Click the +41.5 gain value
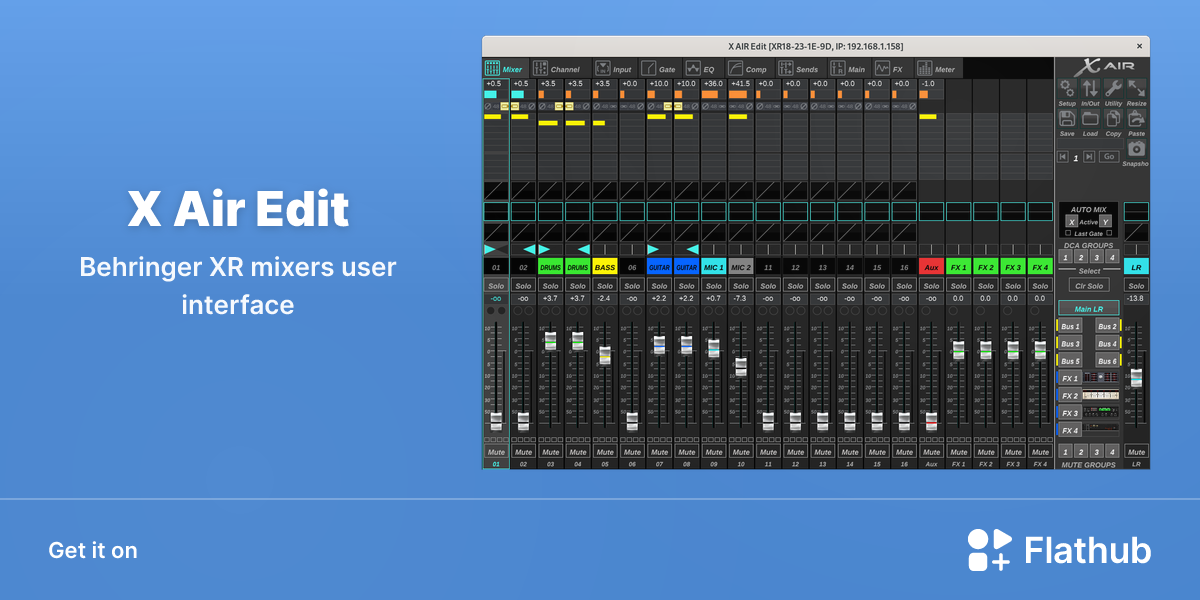Image resolution: width=1200 pixels, height=600 pixels. point(740,84)
